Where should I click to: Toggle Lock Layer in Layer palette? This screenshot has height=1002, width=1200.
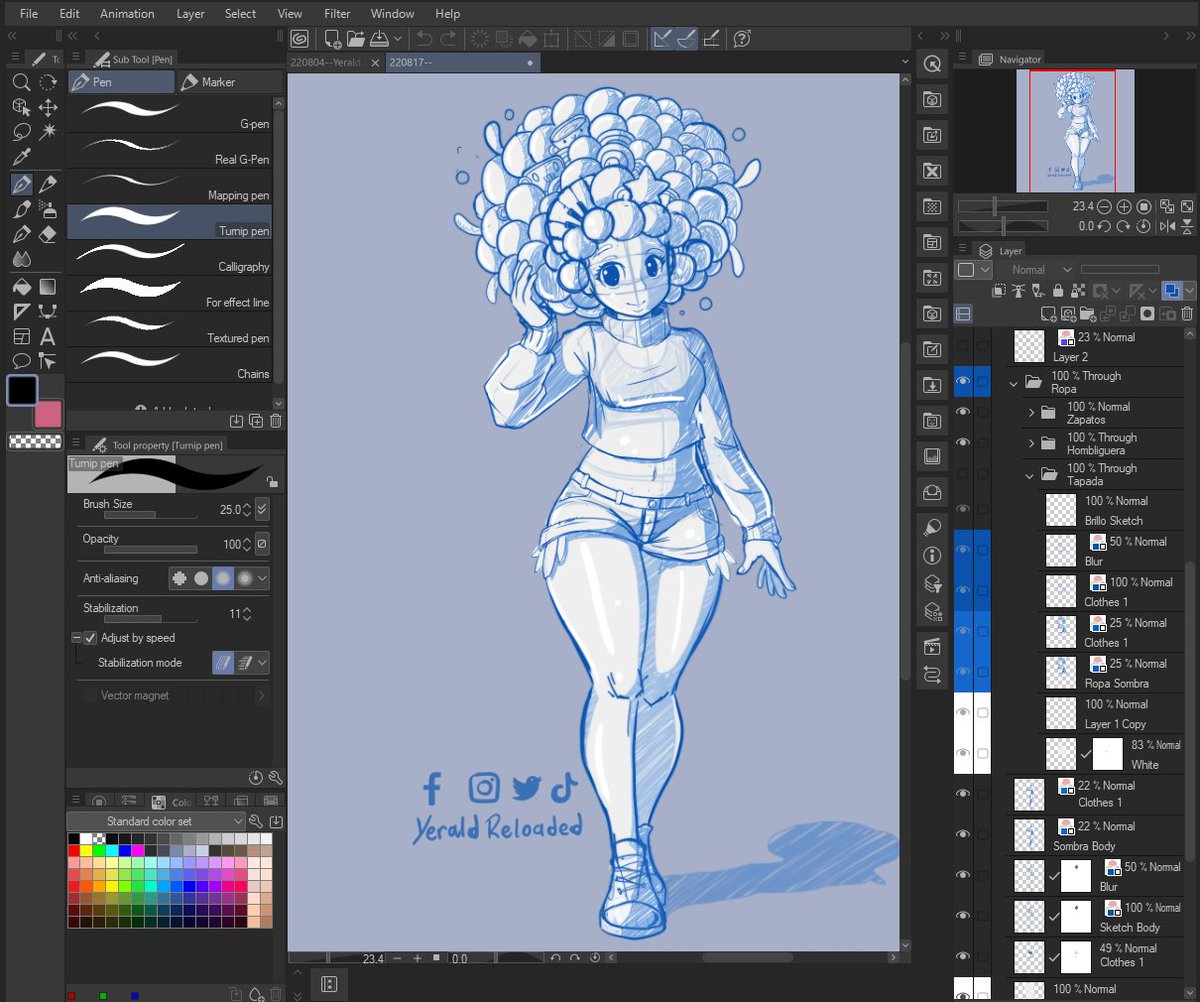click(x=1058, y=291)
